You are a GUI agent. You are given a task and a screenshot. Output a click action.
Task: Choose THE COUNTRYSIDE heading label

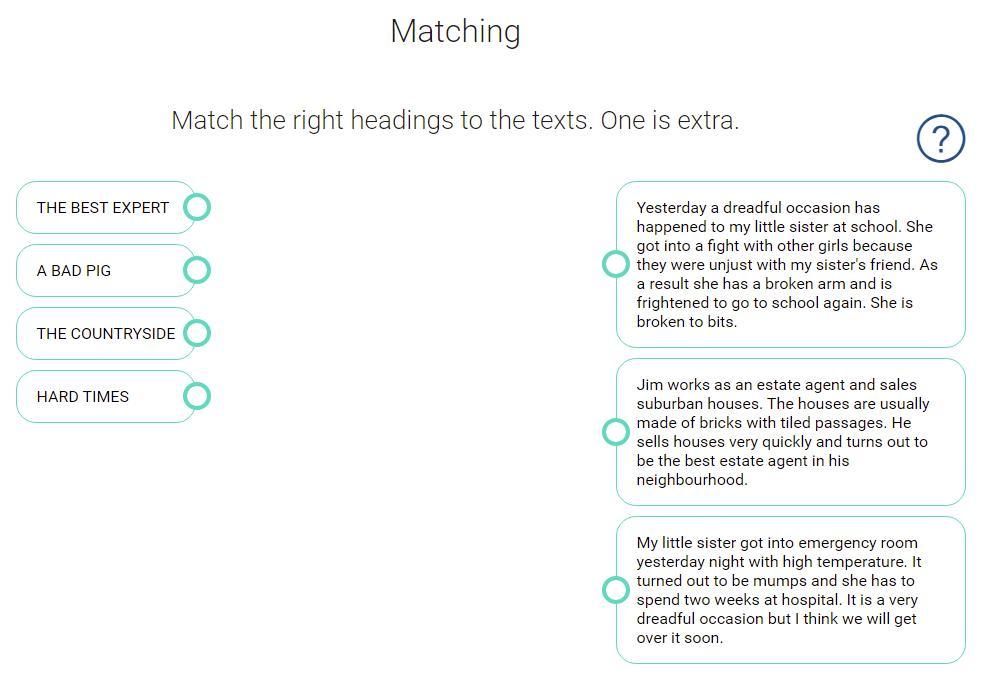click(x=106, y=334)
